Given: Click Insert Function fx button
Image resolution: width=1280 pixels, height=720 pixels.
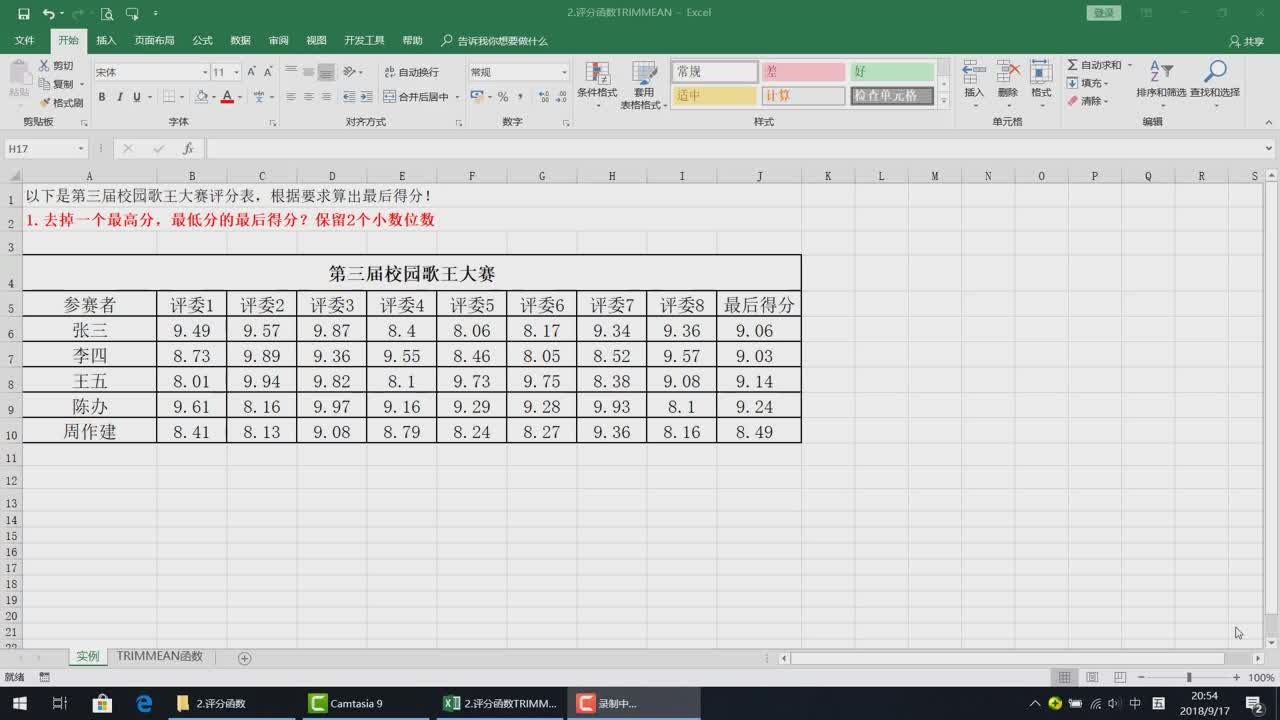Looking at the screenshot, I should point(188,149).
